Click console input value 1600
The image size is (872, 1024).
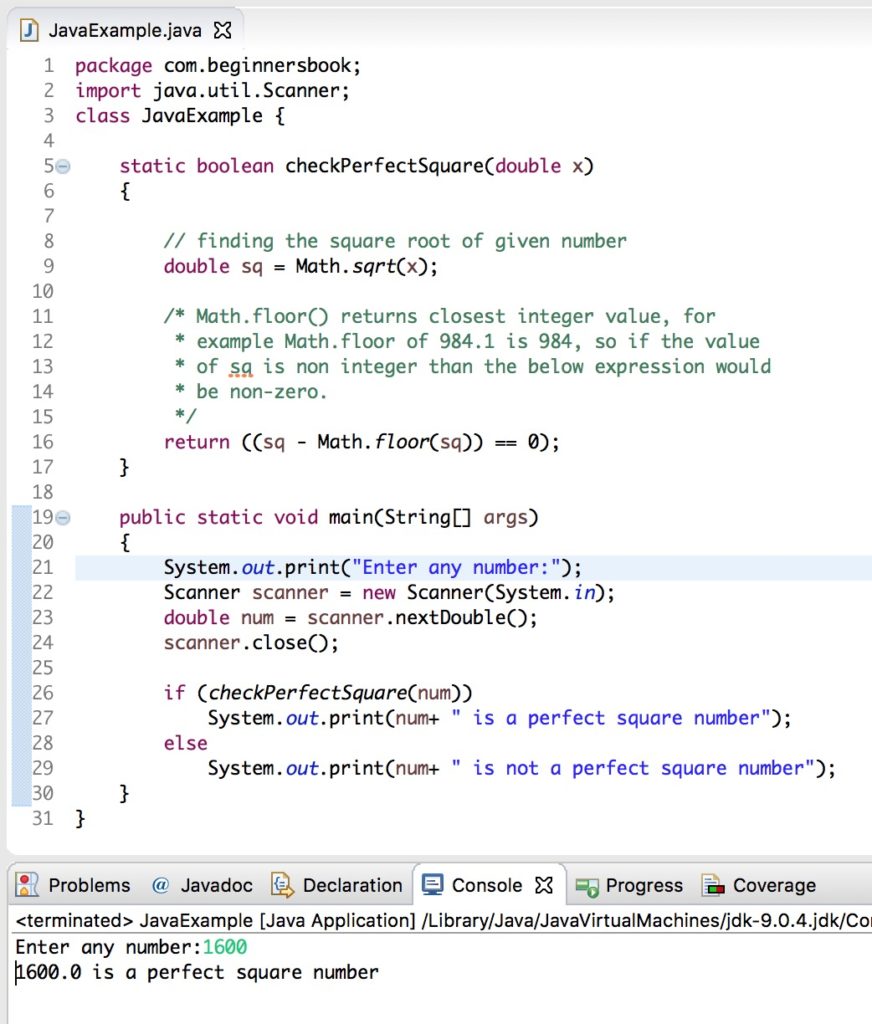point(225,947)
